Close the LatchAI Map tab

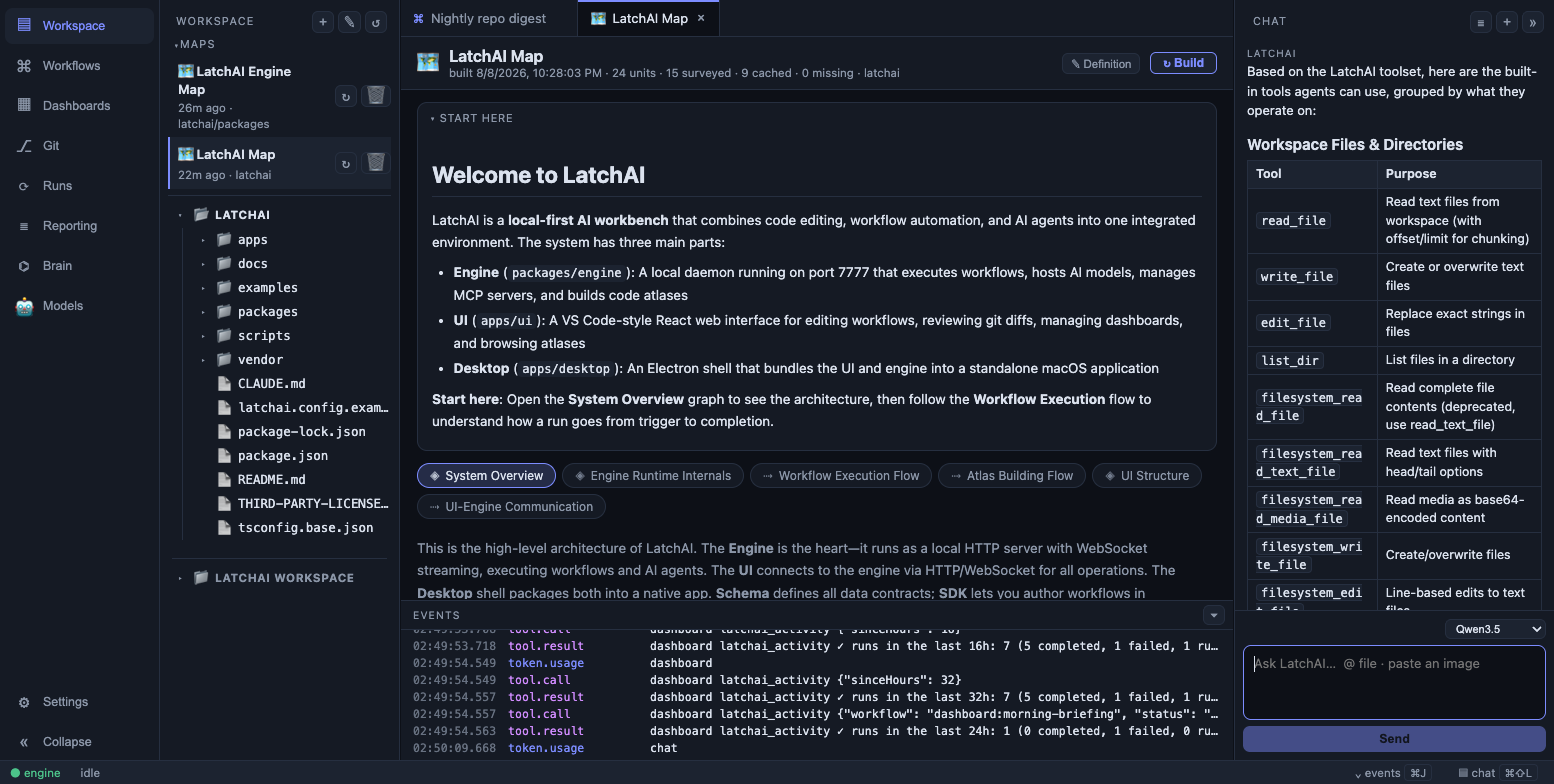(701, 18)
